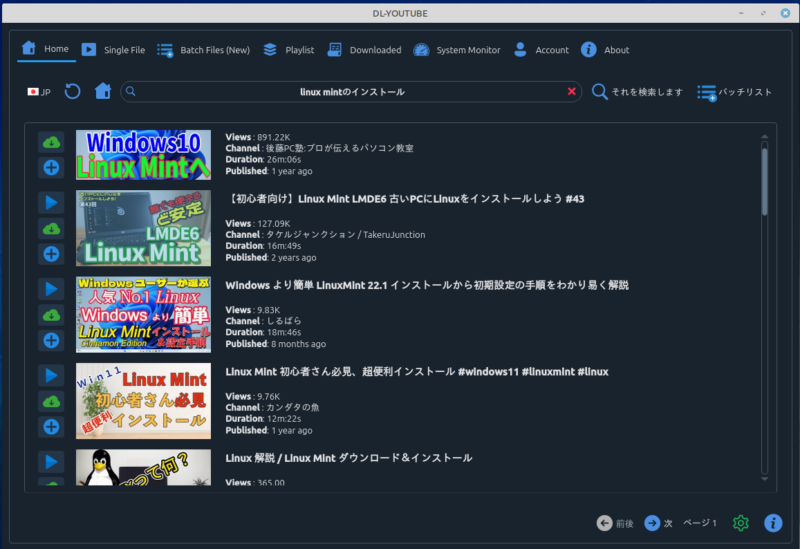
Task: Download the カンダタの魚 video cloud icon
Action: [x=51, y=402]
